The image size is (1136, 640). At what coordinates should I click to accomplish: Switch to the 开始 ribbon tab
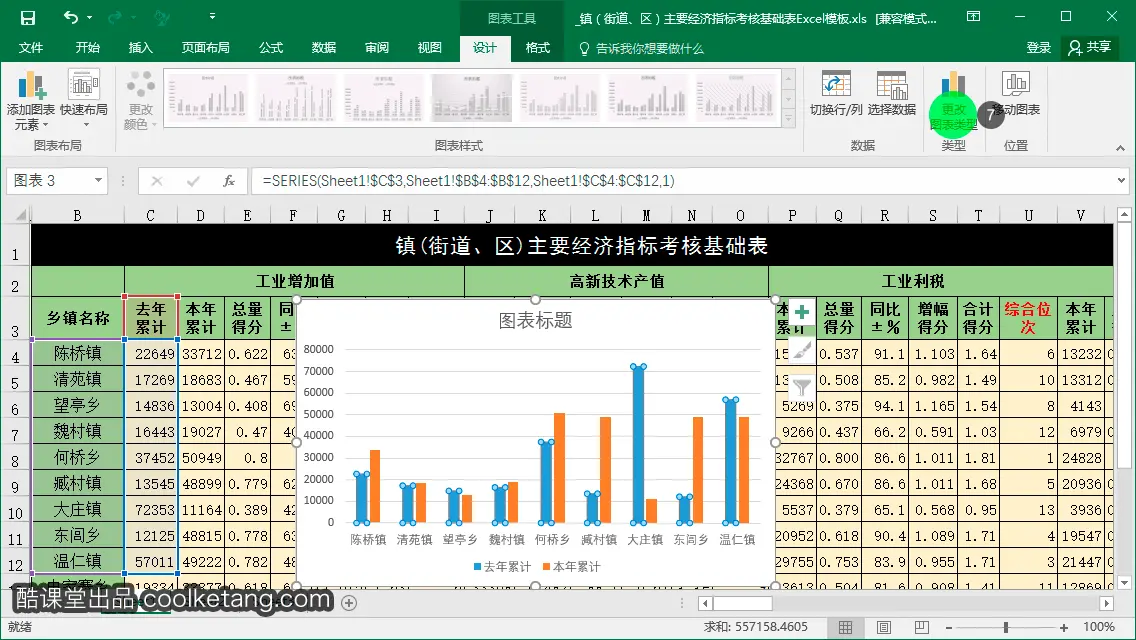pyautogui.click(x=87, y=47)
